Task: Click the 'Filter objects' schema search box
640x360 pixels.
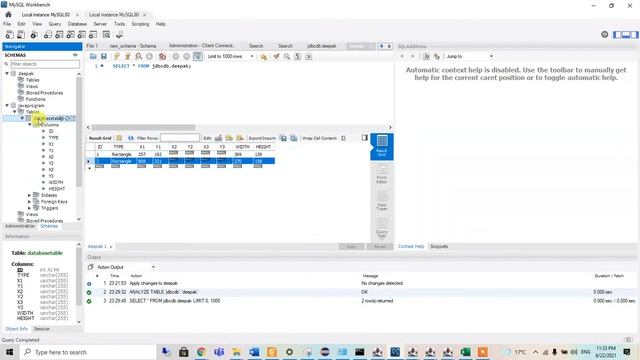Action: [44, 64]
